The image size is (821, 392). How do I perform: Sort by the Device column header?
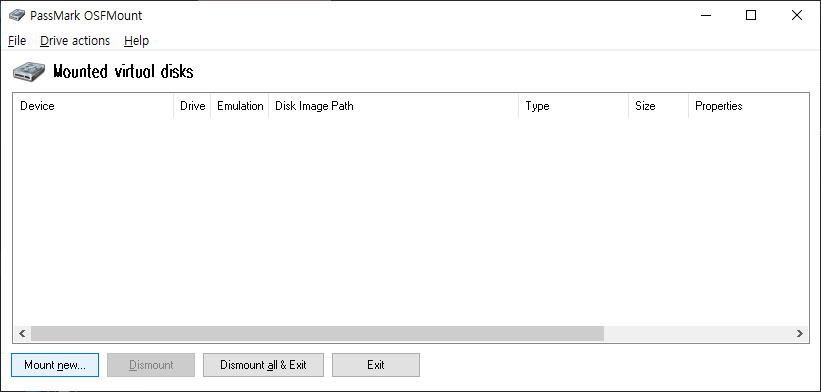93,106
